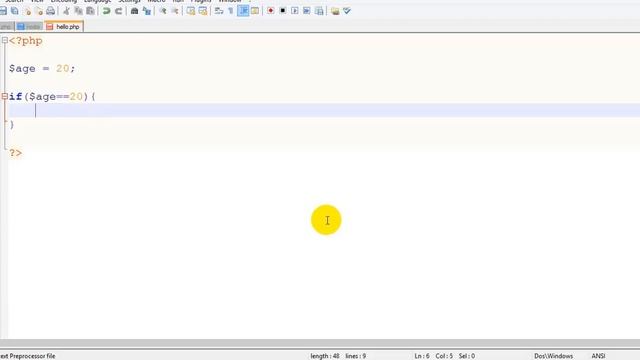
Task: Switch to the hello.php tab
Action: click(x=64, y=27)
